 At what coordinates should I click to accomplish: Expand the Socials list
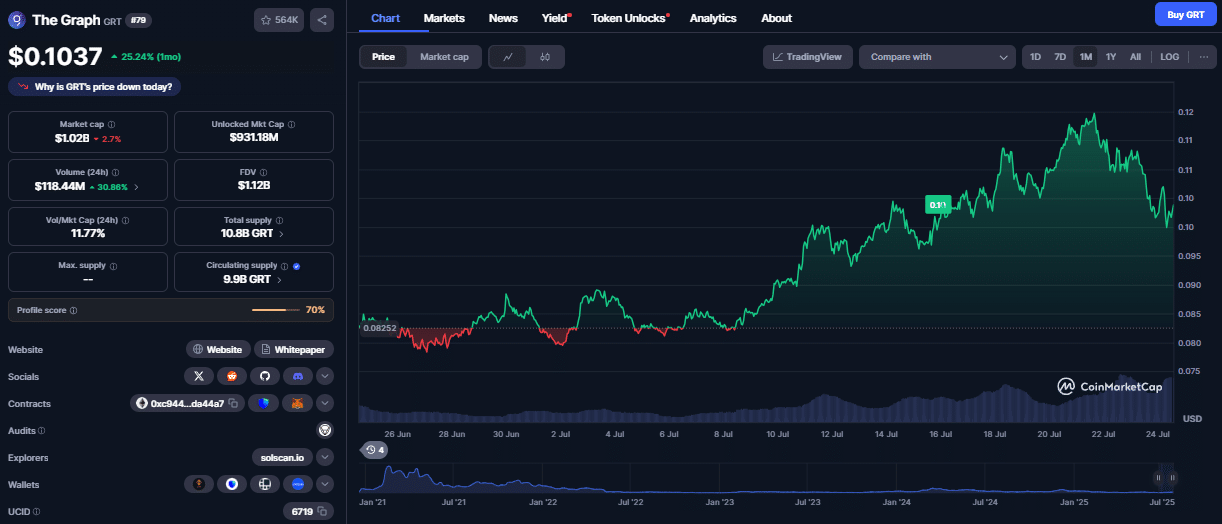click(x=324, y=376)
